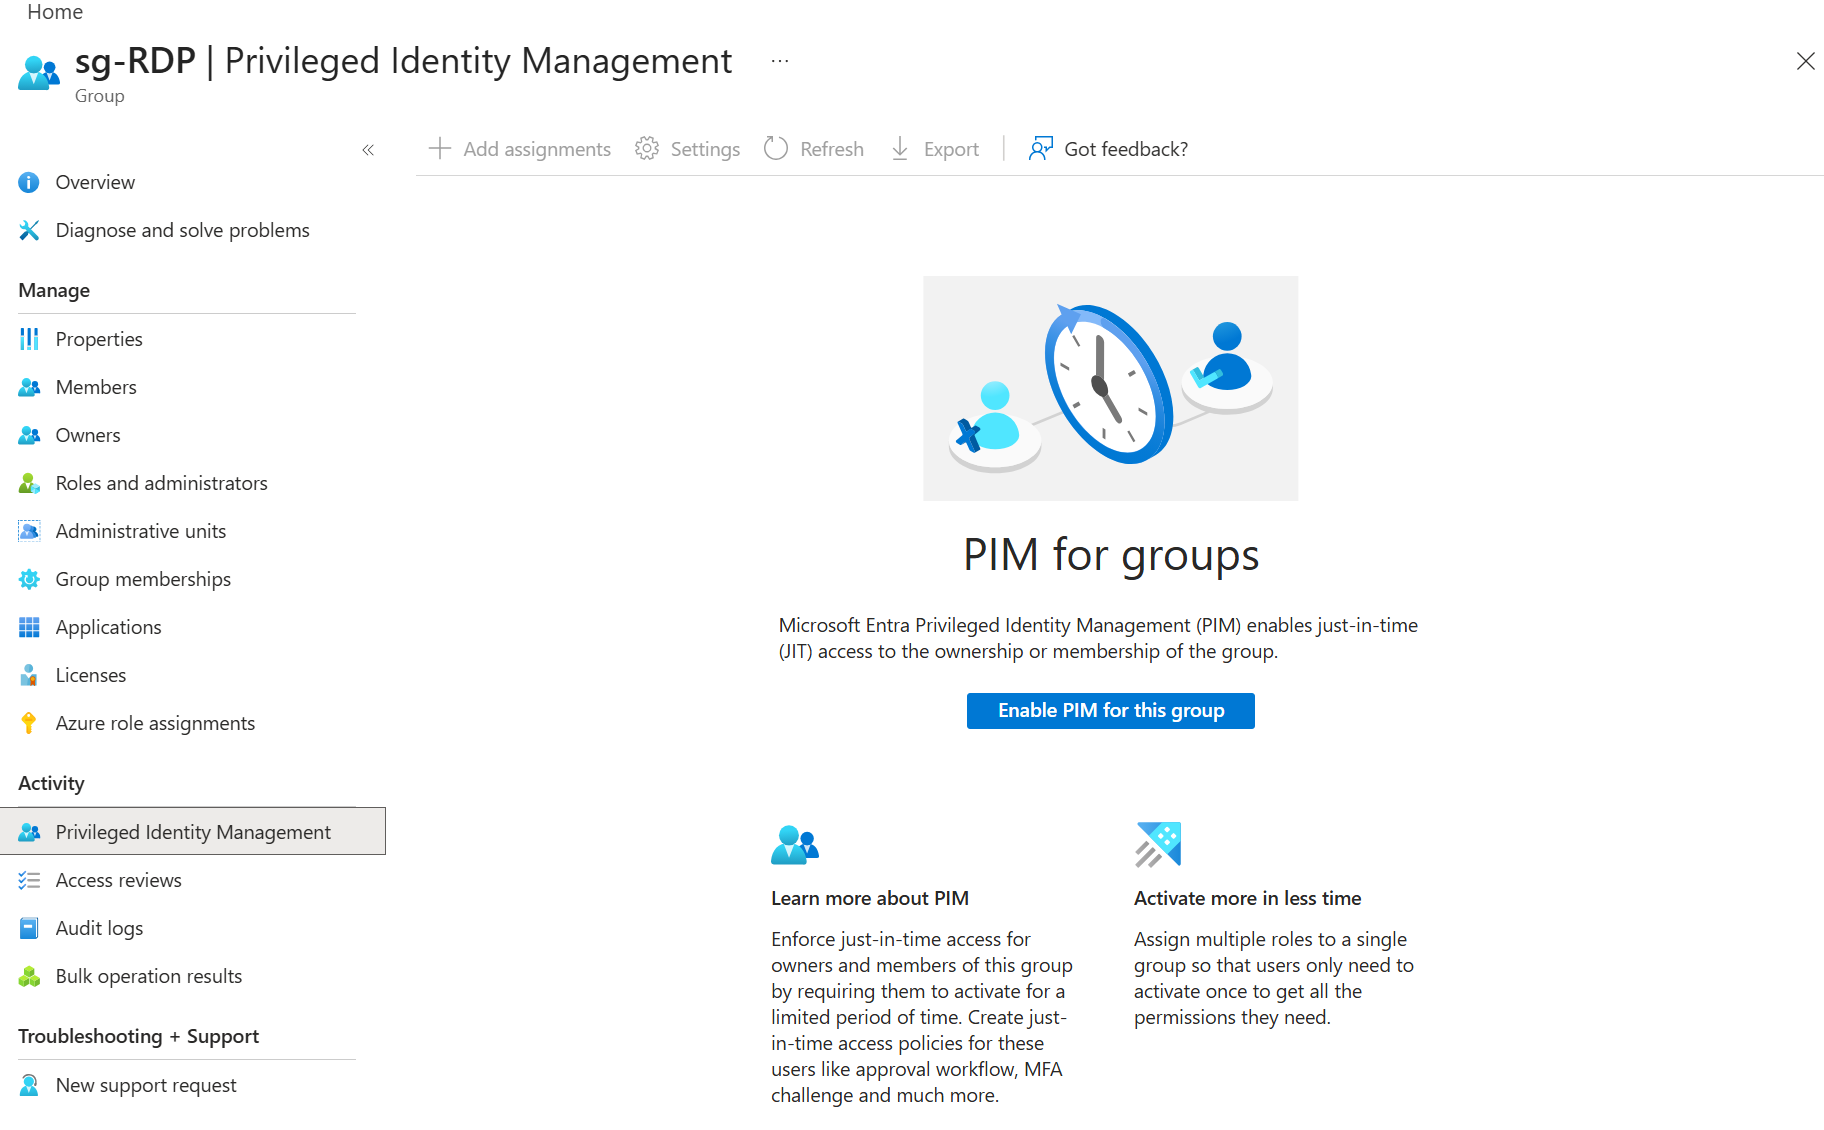Click the Azure role assignments key icon
This screenshot has width=1824, height=1130.
pos(29,723)
